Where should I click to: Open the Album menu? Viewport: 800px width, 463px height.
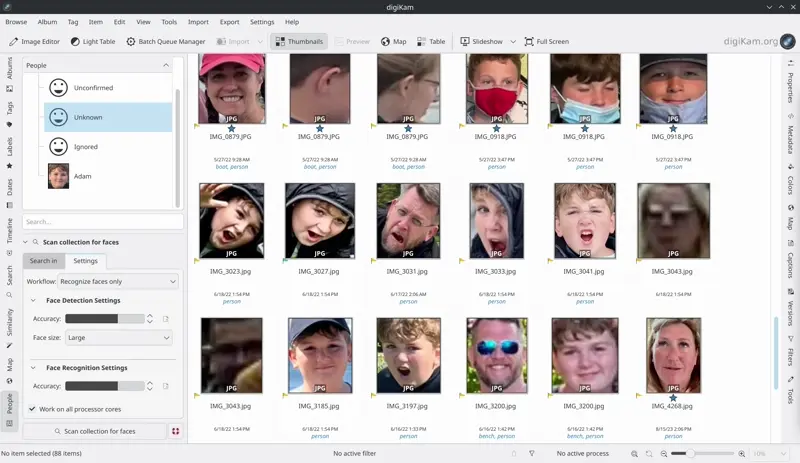[x=47, y=21]
